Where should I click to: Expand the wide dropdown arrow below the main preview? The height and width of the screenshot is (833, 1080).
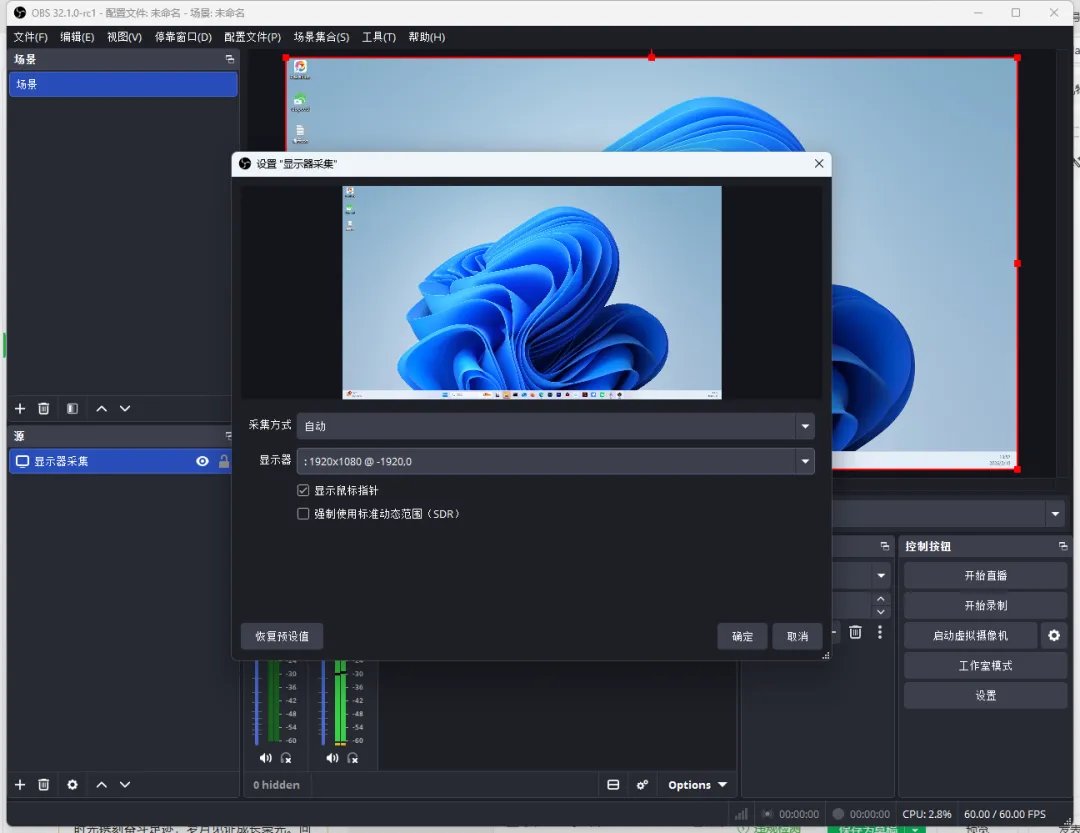1055,514
